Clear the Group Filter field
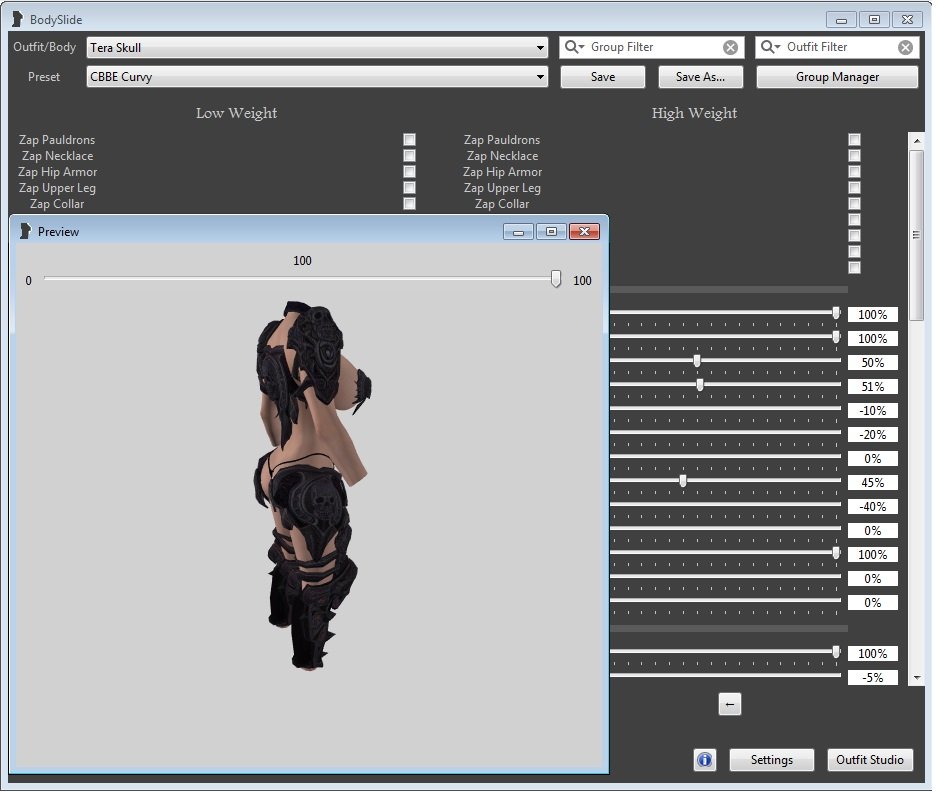Image resolution: width=938 pixels, height=792 pixels. (x=730, y=47)
